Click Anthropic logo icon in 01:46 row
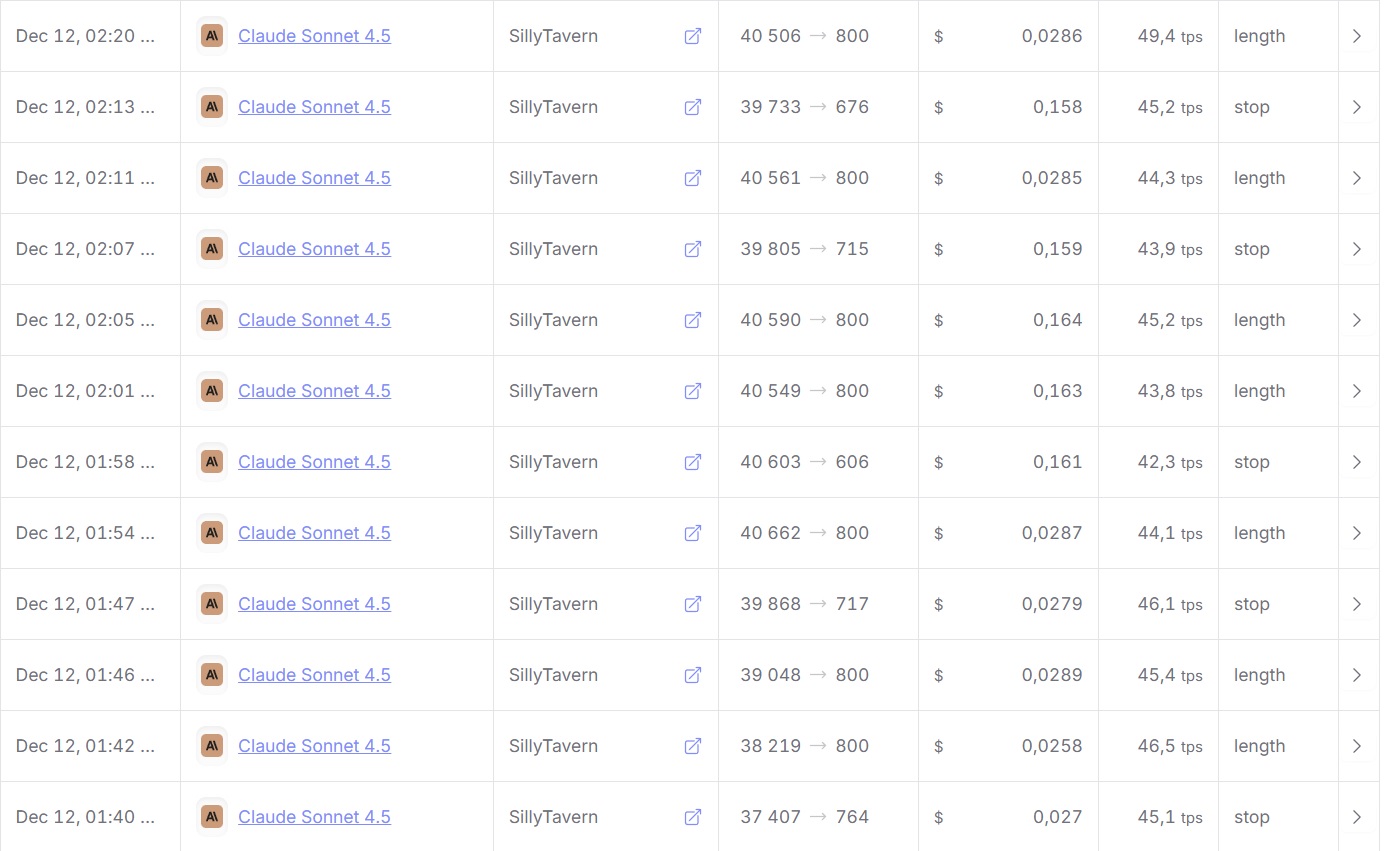This screenshot has height=851, width=1389. (x=212, y=675)
